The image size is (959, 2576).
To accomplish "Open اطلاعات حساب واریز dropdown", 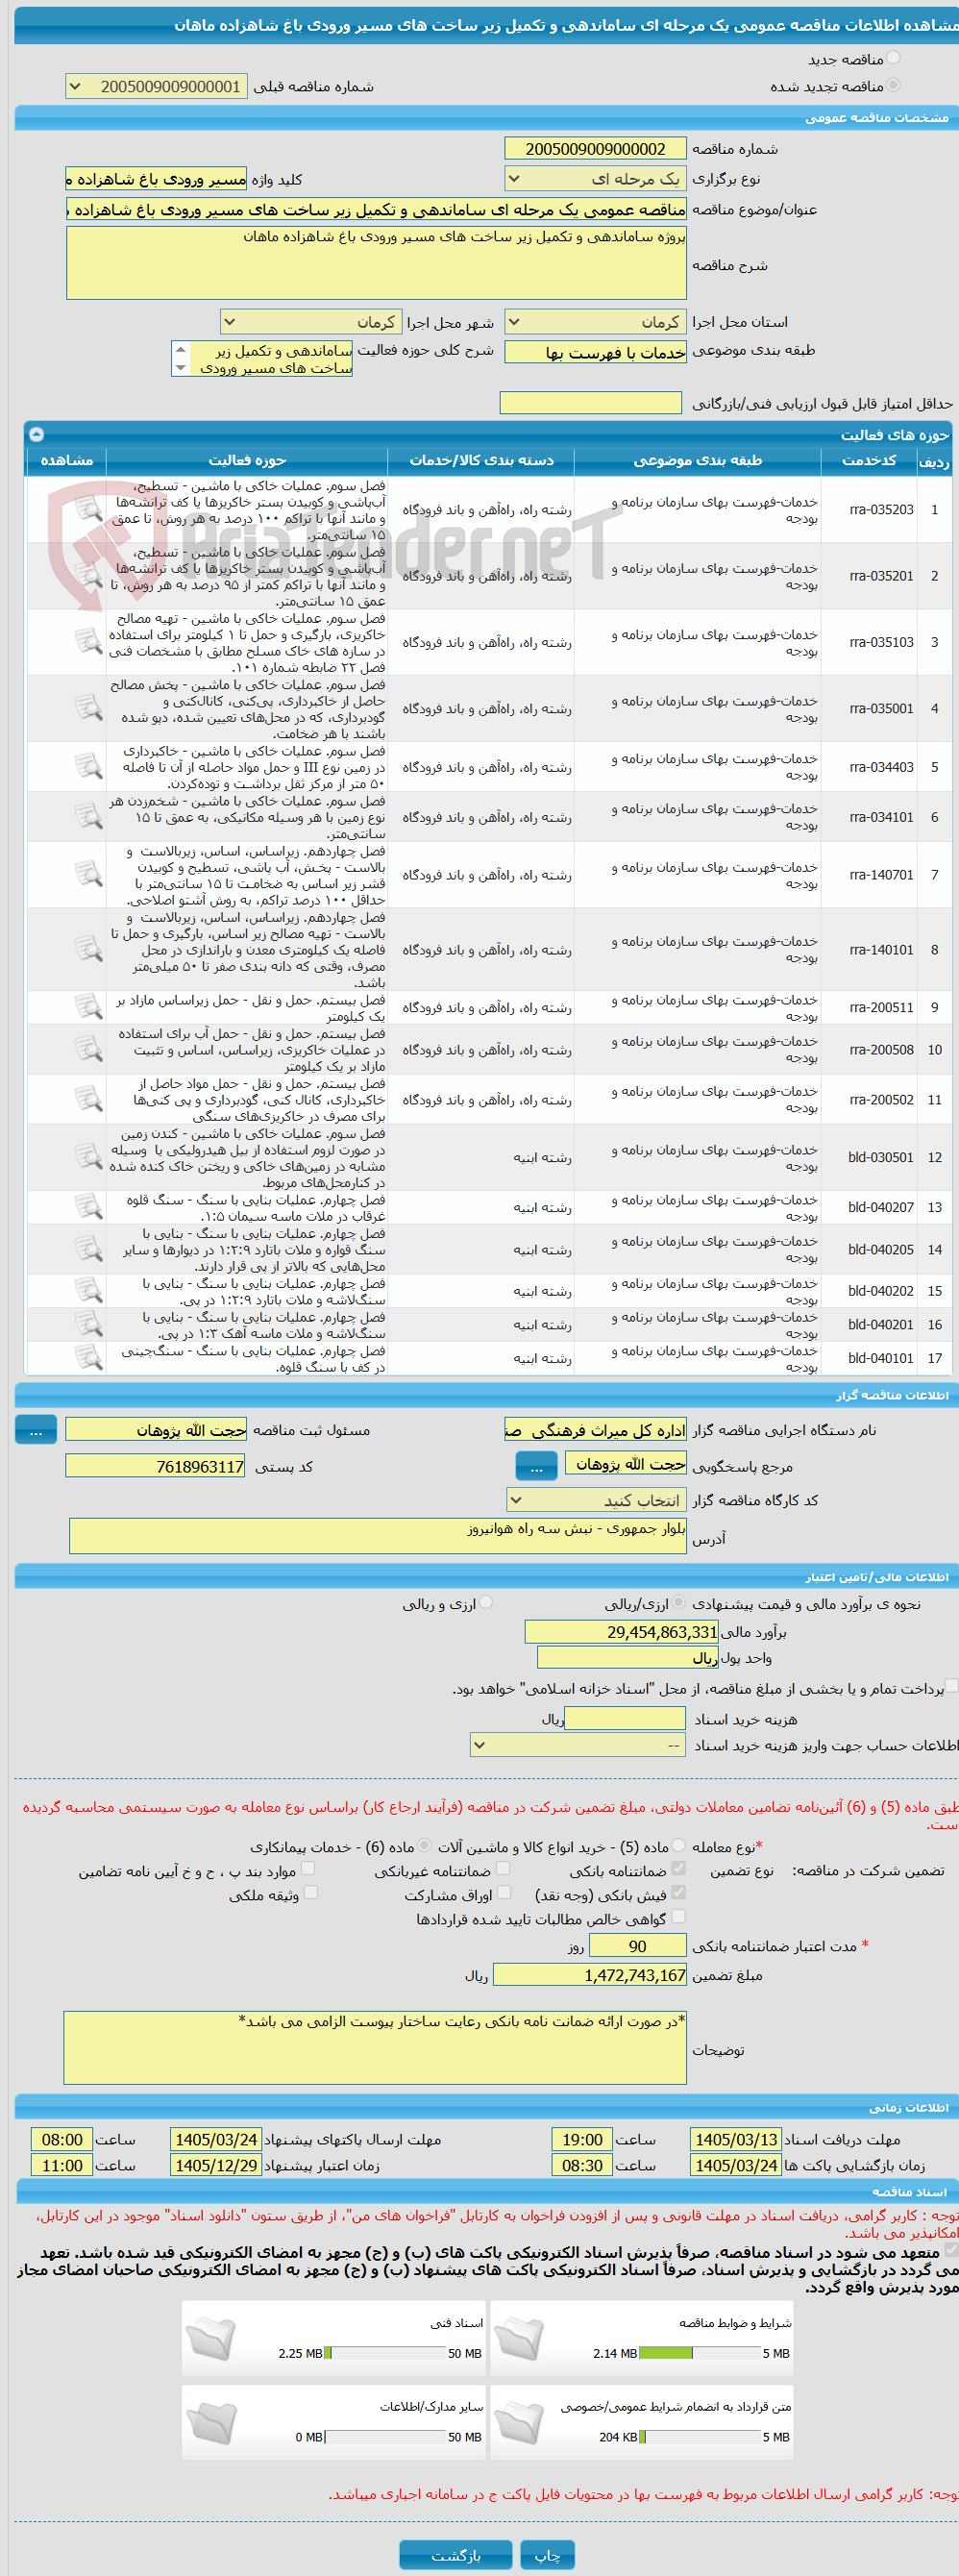I will [x=578, y=1745].
